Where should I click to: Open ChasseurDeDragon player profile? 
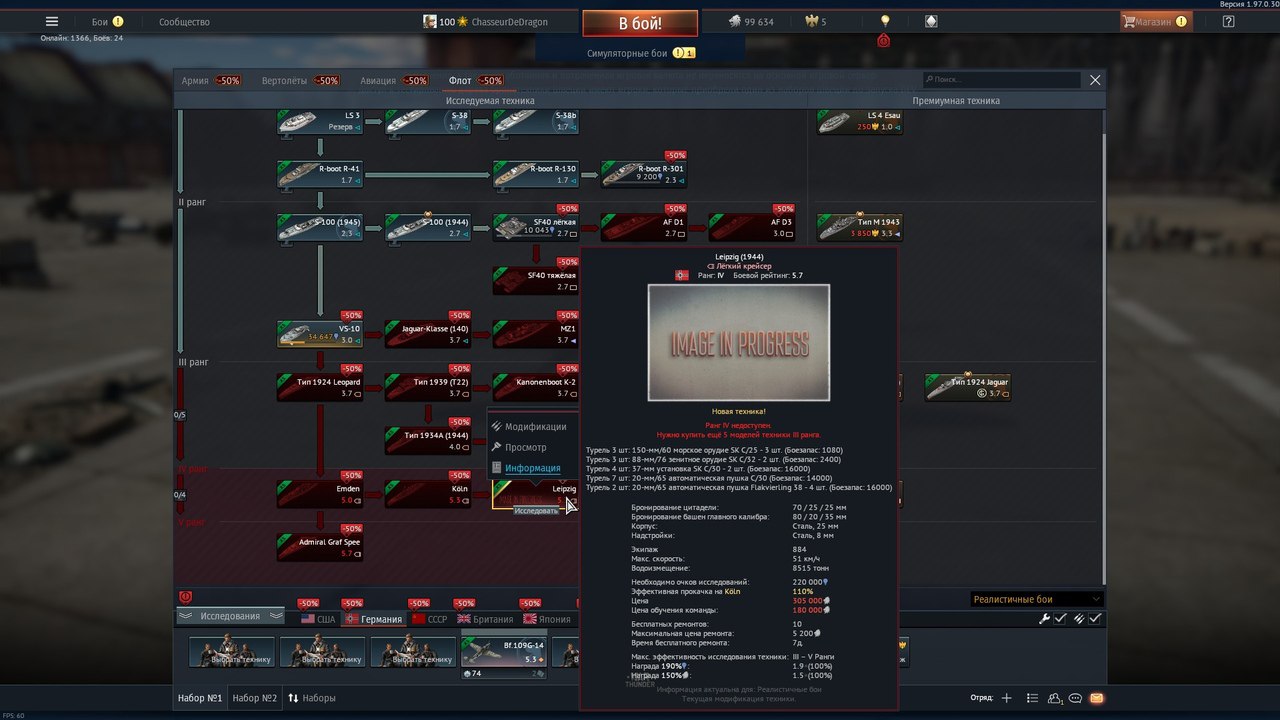click(x=498, y=22)
